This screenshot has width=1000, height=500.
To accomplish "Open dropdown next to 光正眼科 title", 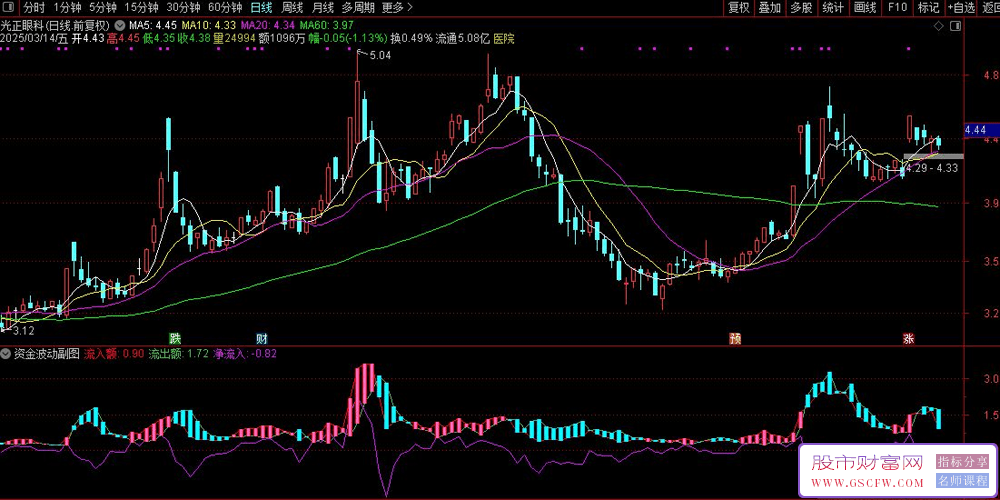I will pyautogui.click(x=120, y=26).
